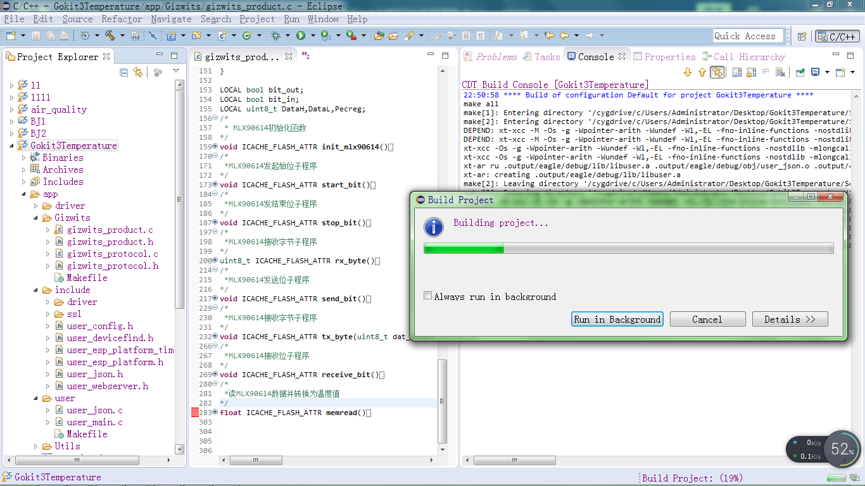Expand the Binaries node
This screenshot has height=486, width=865.
coord(24,158)
